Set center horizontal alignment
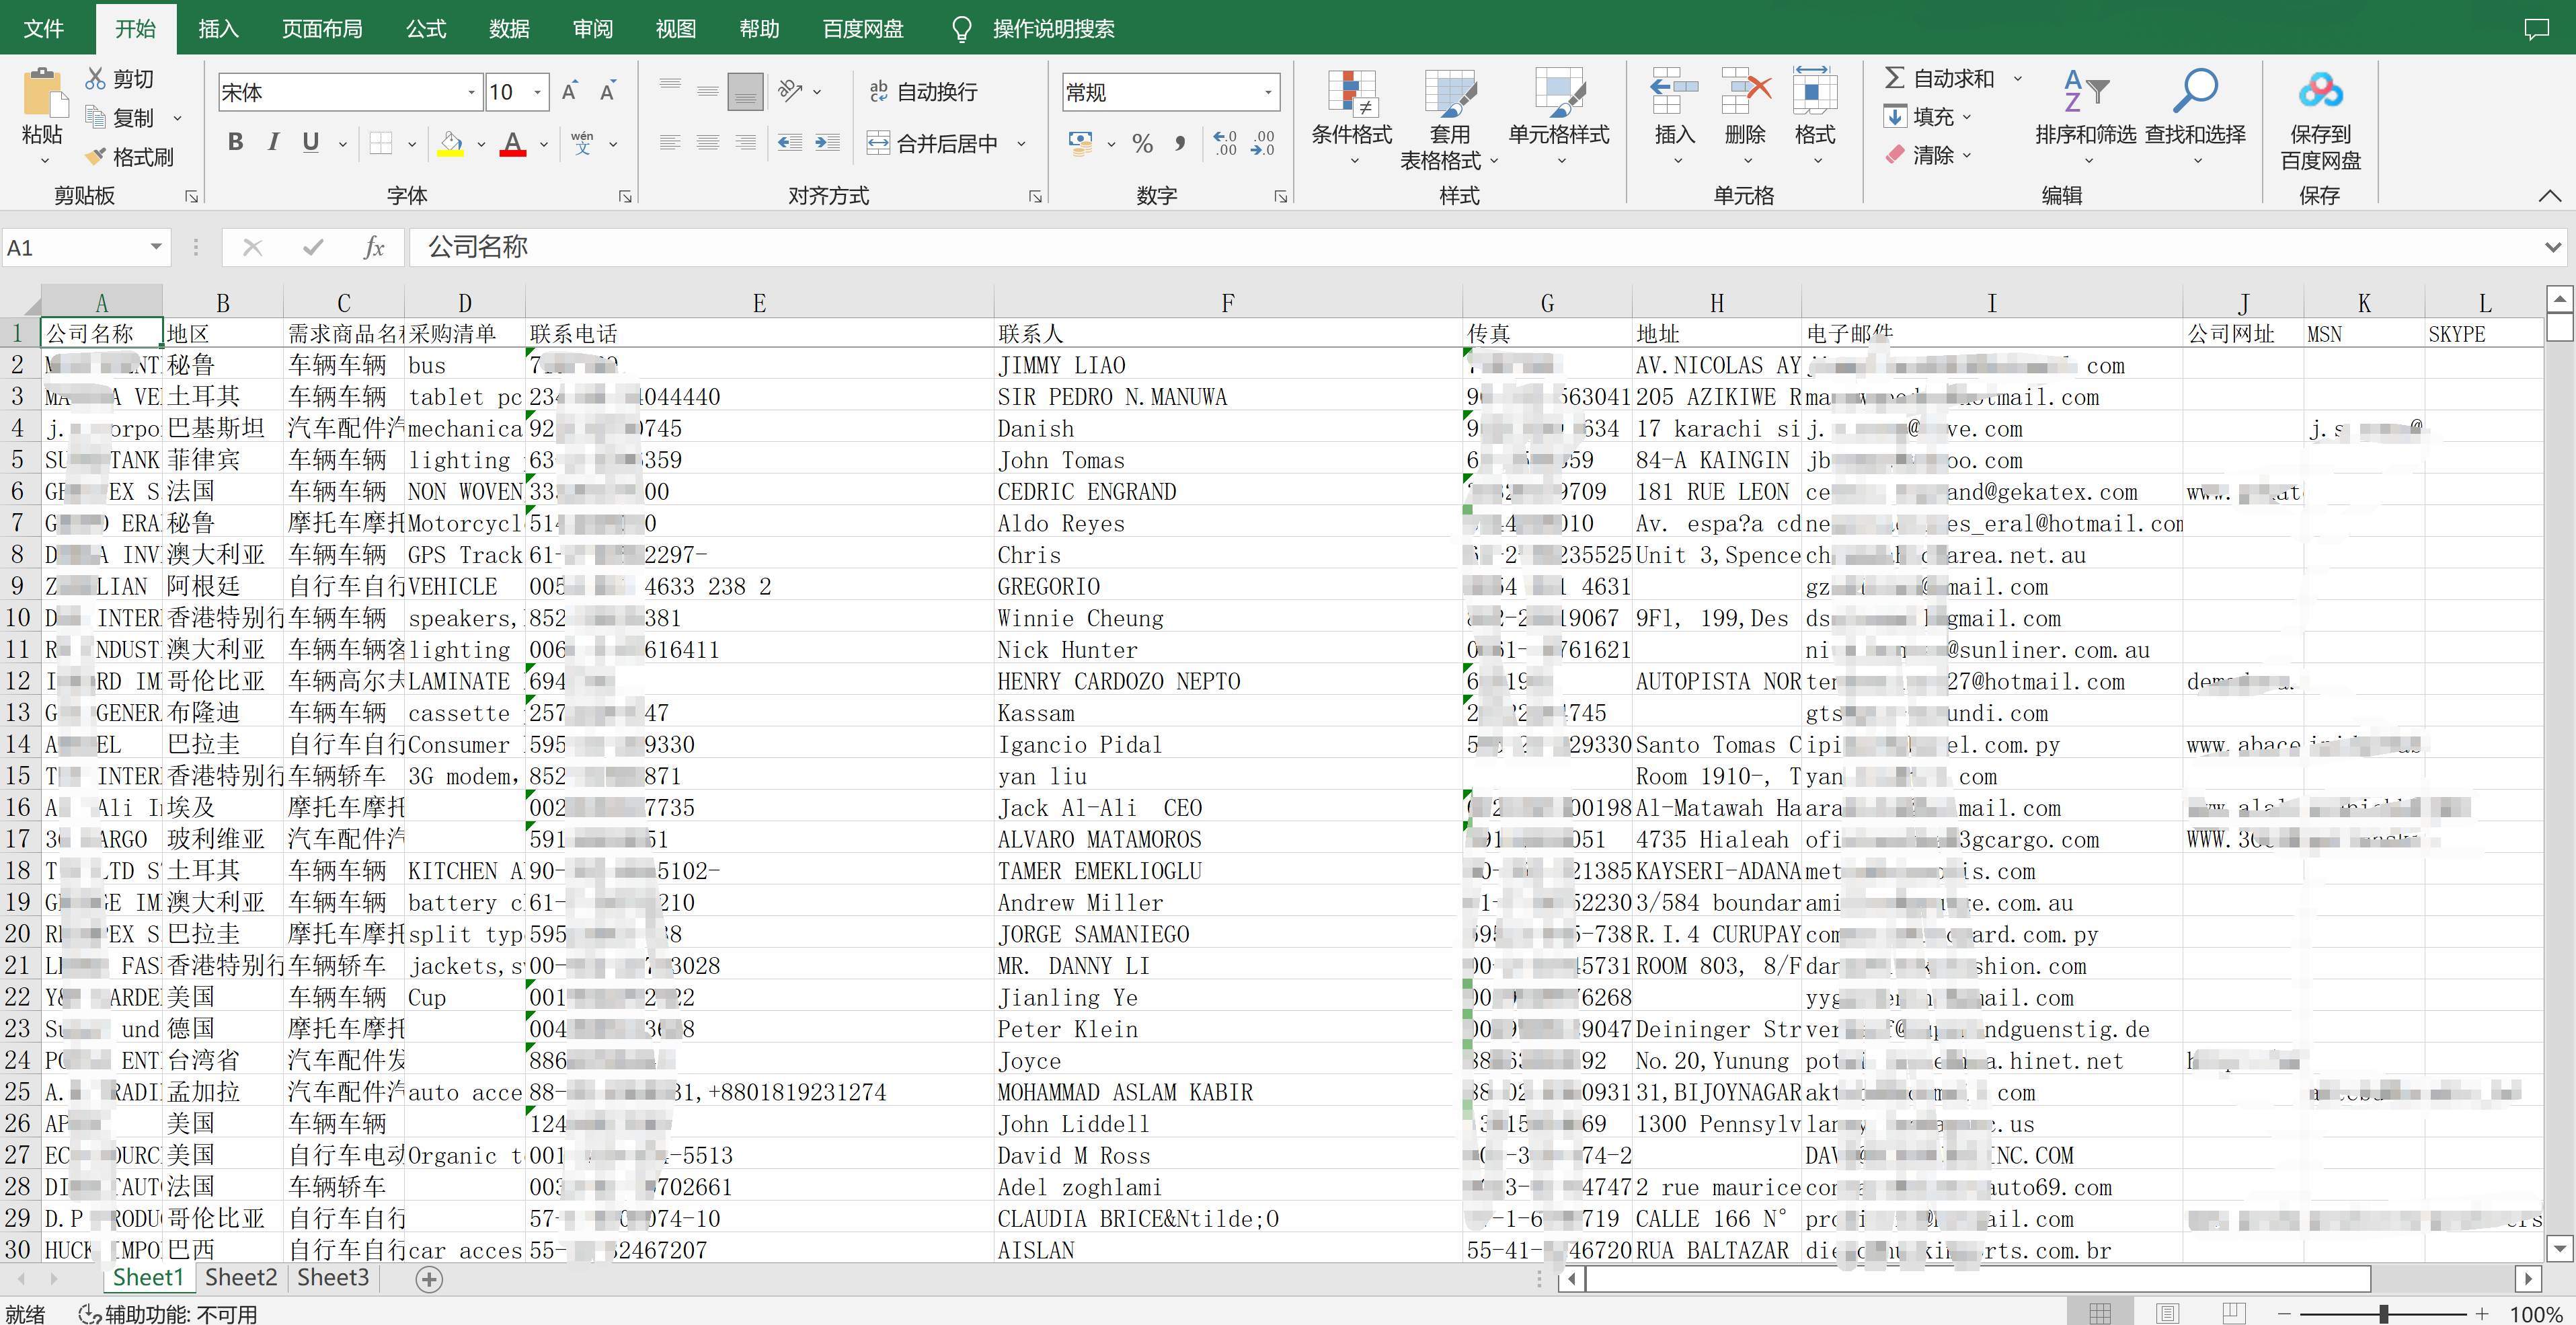The image size is (2576, 1325). coord(708,143)
